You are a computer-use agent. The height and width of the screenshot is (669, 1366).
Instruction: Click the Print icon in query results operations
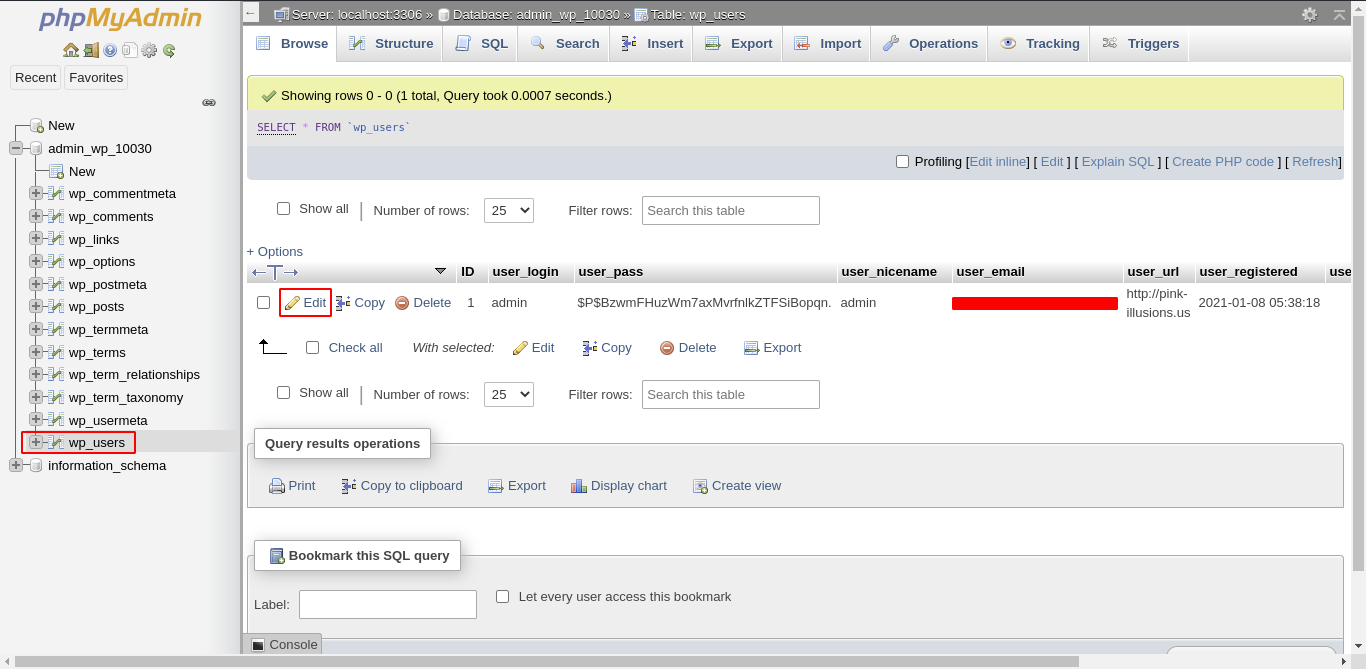click(x=277, y=486)
